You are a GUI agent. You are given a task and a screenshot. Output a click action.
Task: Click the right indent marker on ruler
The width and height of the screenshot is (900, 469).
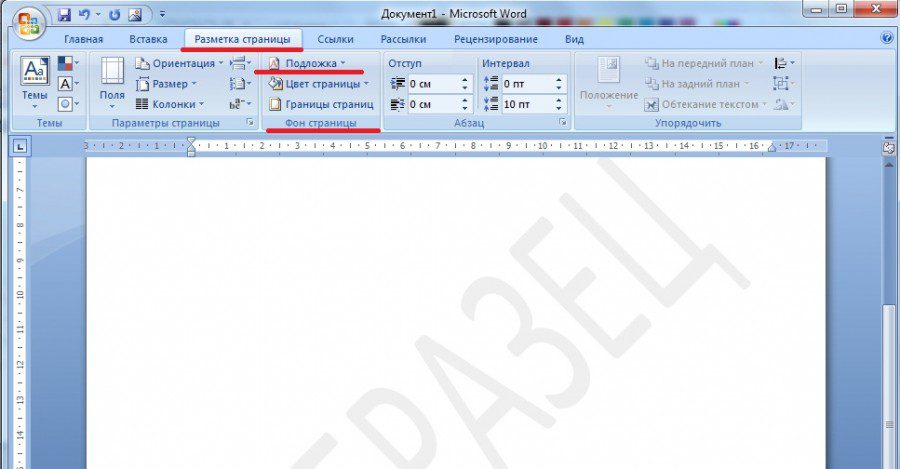click(771, 148)
